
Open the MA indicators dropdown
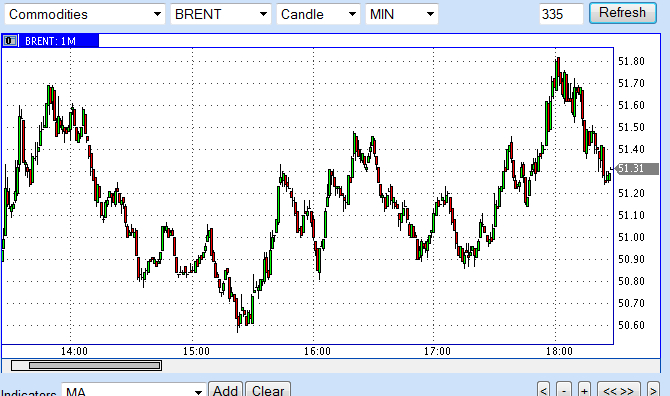pos(134,391)
